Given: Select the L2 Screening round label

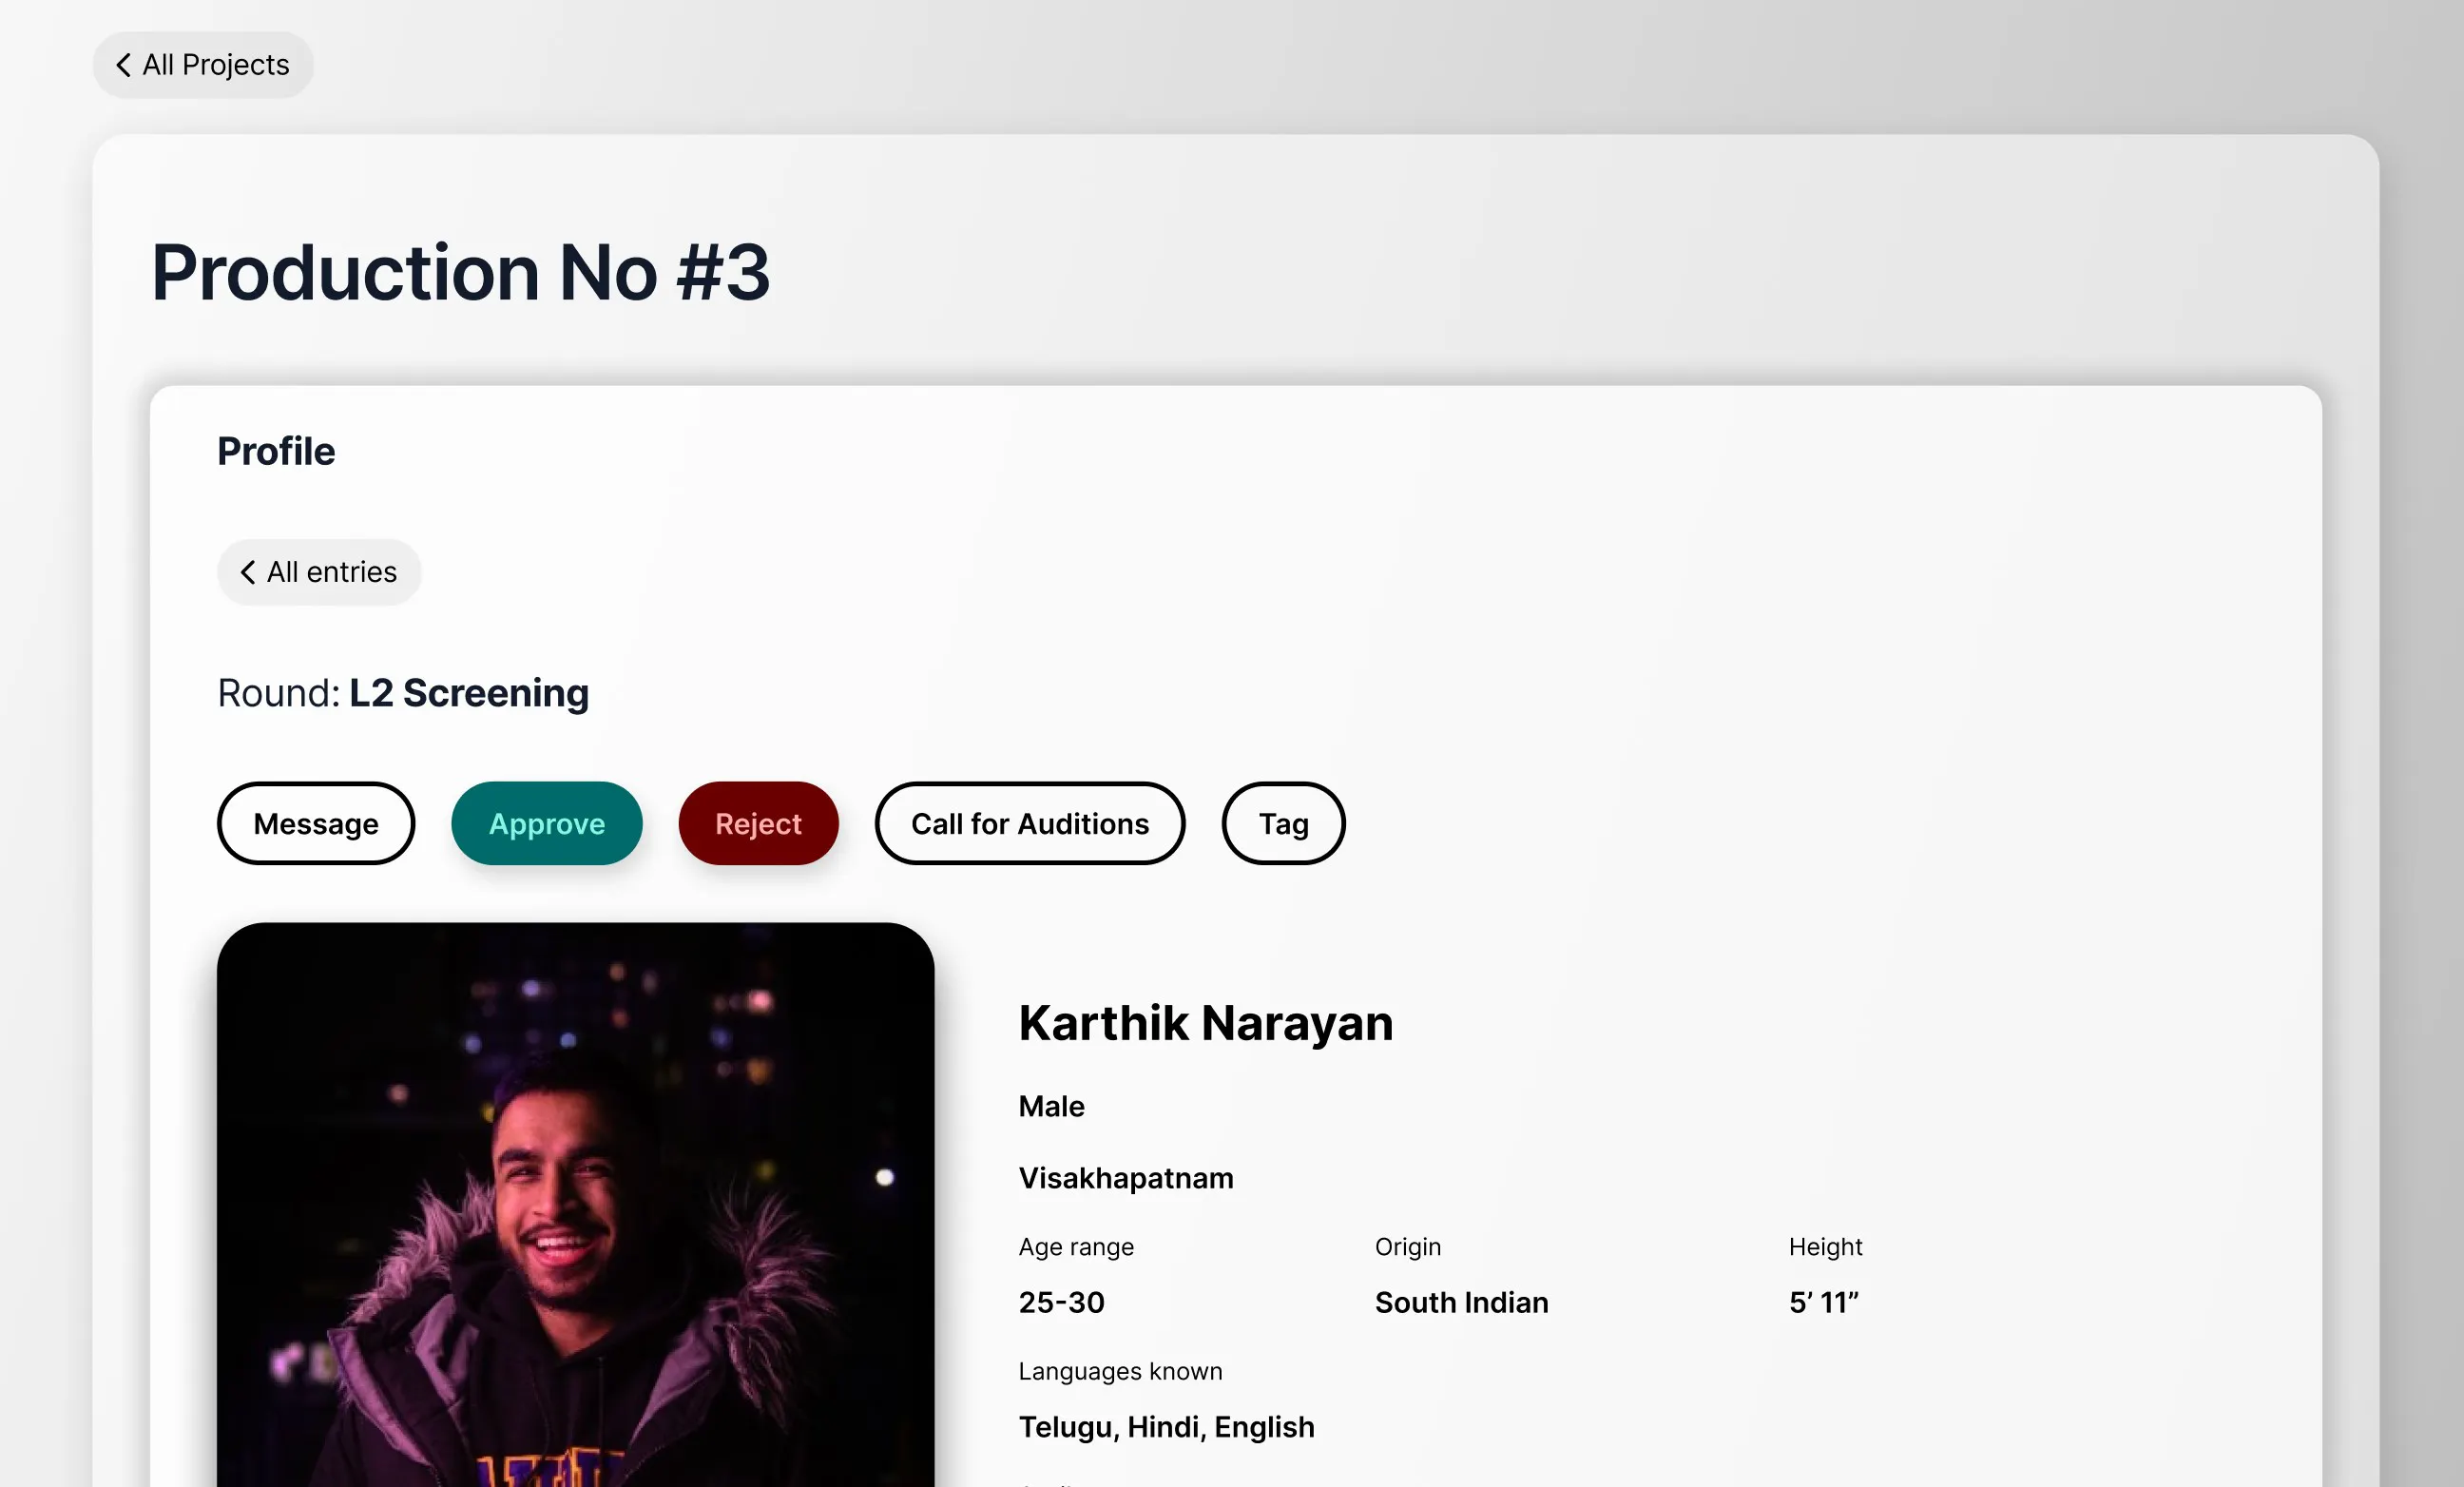Looking at the screenshot, I should coord(469,693).
